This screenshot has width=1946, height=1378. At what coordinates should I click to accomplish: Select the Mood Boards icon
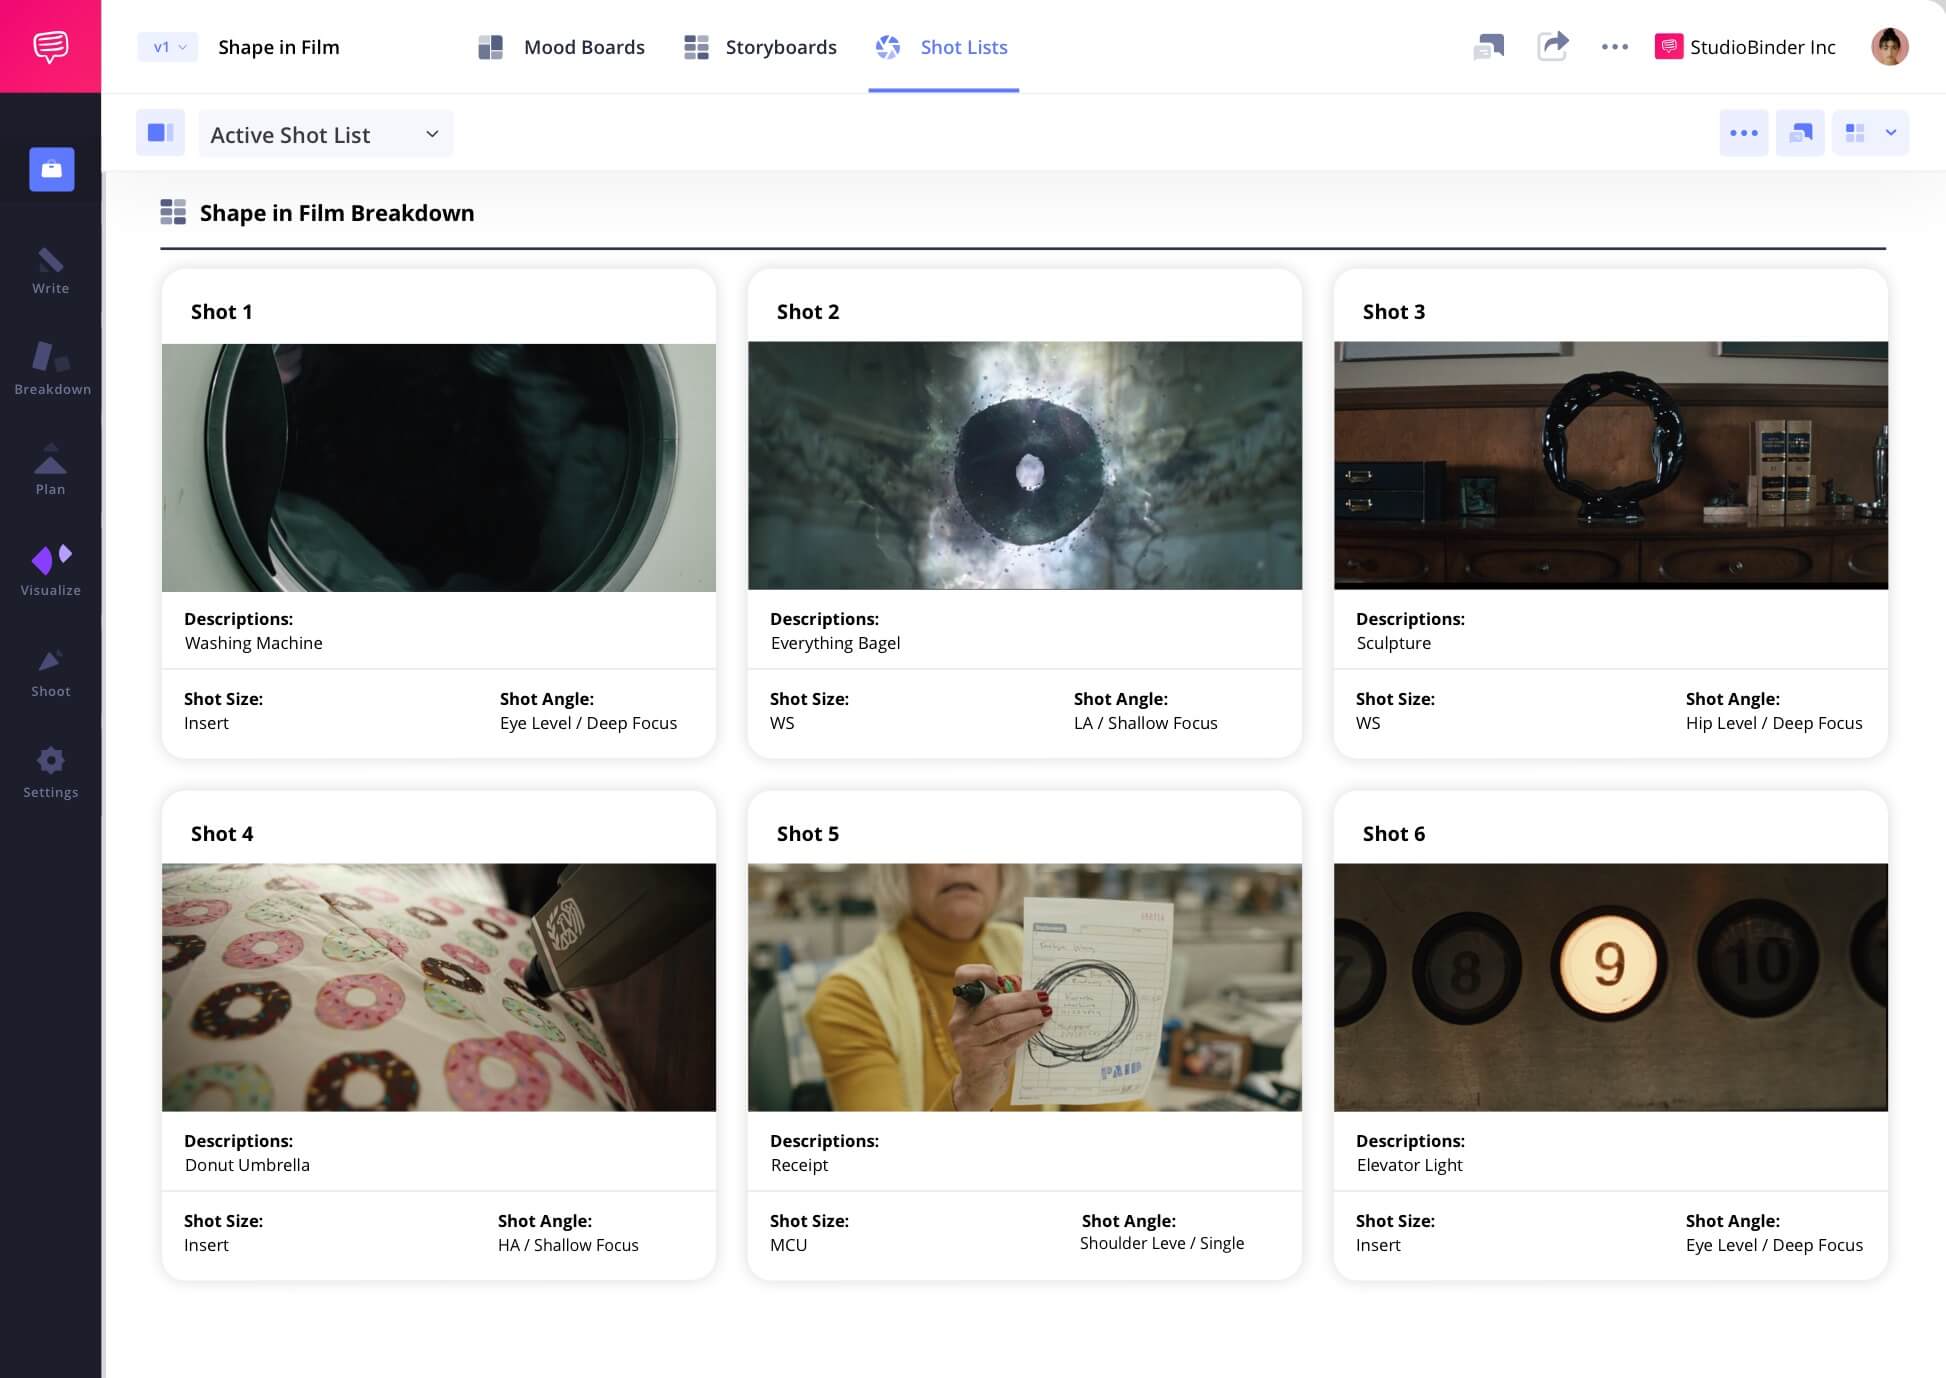tap(491, 47)
